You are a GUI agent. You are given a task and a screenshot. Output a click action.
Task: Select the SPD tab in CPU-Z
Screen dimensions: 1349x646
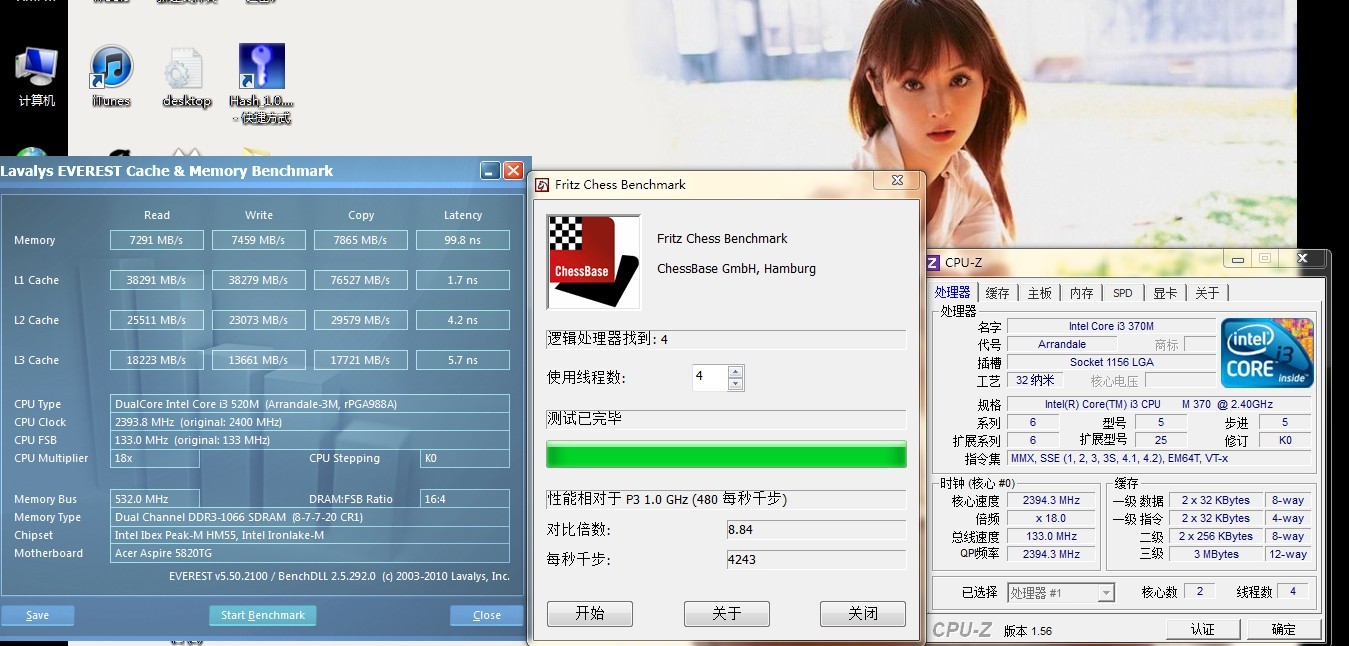point(1123,293)
